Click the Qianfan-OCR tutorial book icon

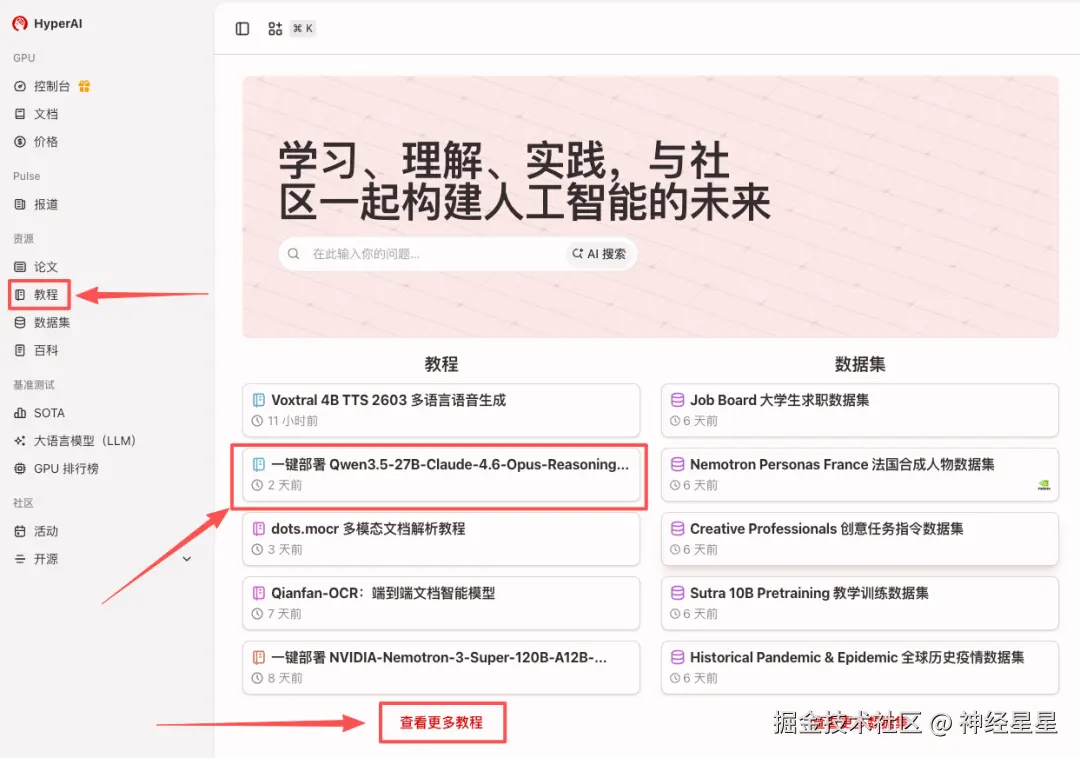(x=259, y=593)
